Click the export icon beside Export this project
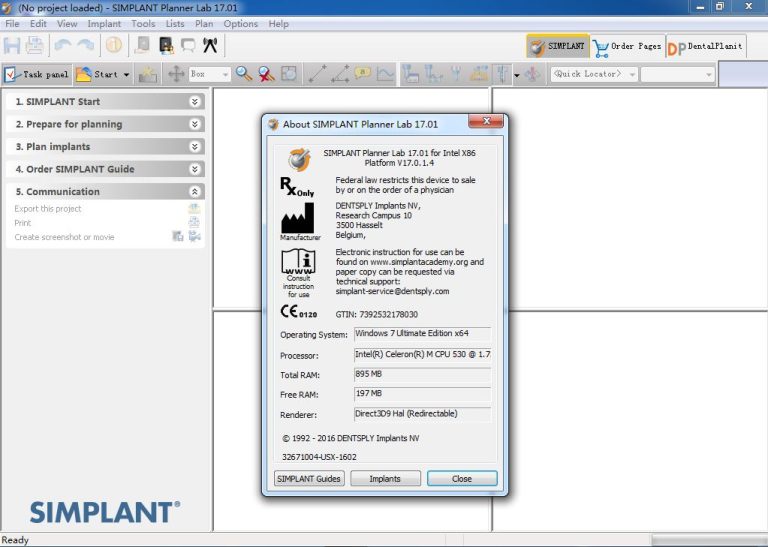Viewport: 768px width, 547px height. [194, 209]
